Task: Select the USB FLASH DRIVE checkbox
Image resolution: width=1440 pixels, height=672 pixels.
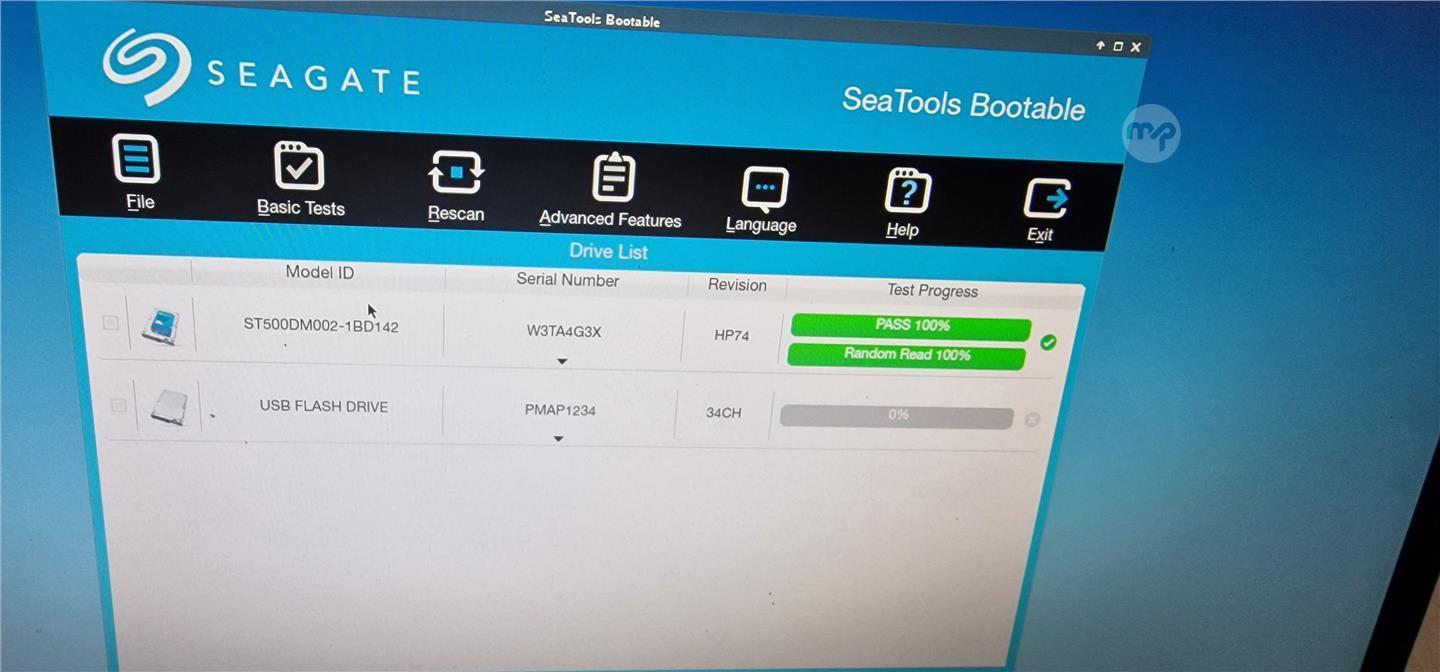Action: coord(118,405)
